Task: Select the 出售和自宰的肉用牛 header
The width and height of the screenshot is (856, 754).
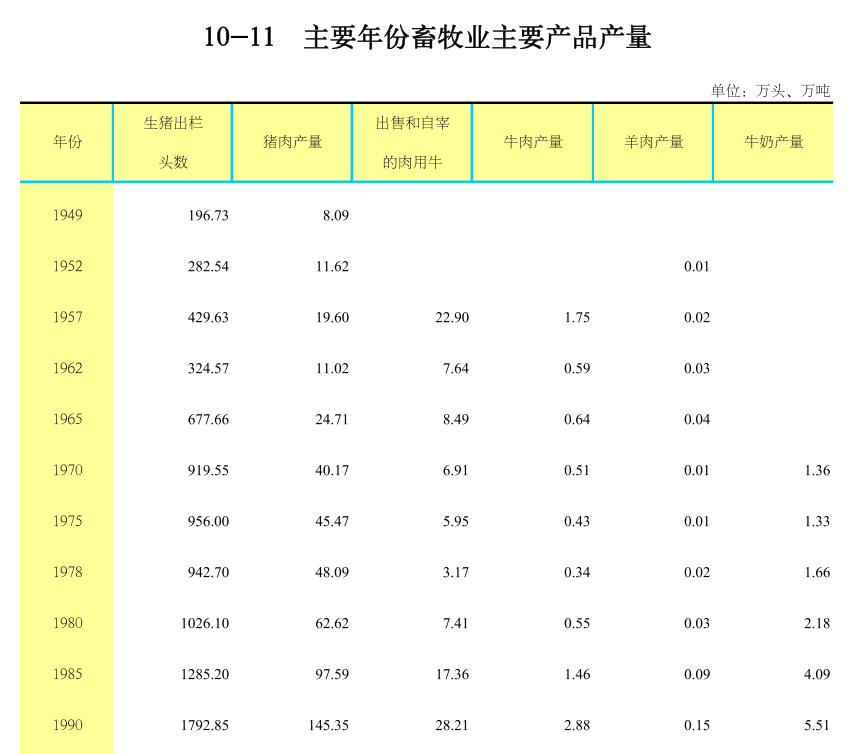Action: pyautogui.click(x=410, y=142)
